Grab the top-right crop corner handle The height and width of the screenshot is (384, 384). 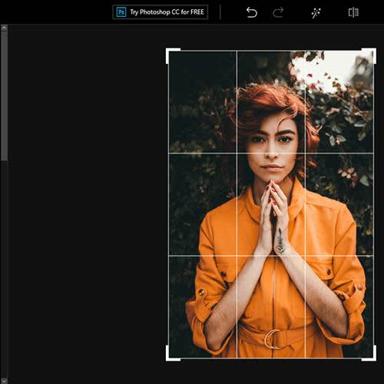tap(369, 55)
